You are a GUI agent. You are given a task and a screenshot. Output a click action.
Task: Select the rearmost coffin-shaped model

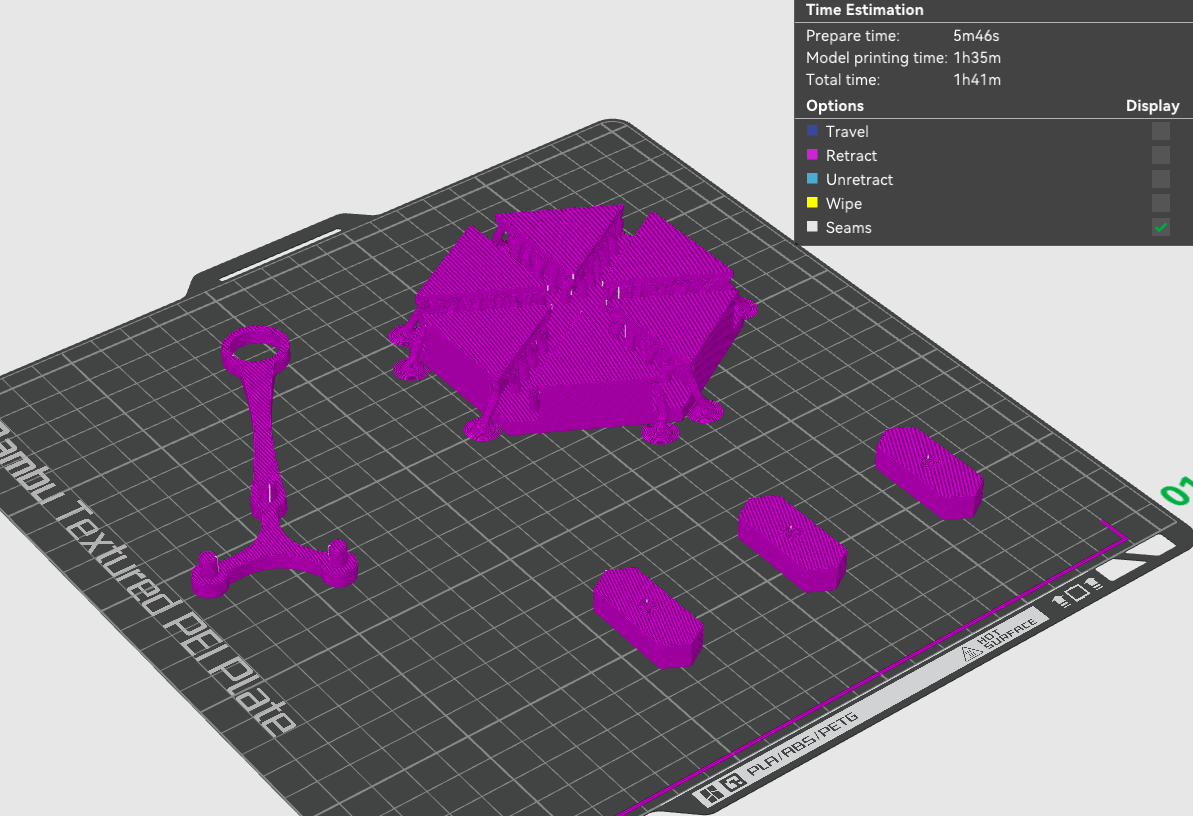coord(929,472)
